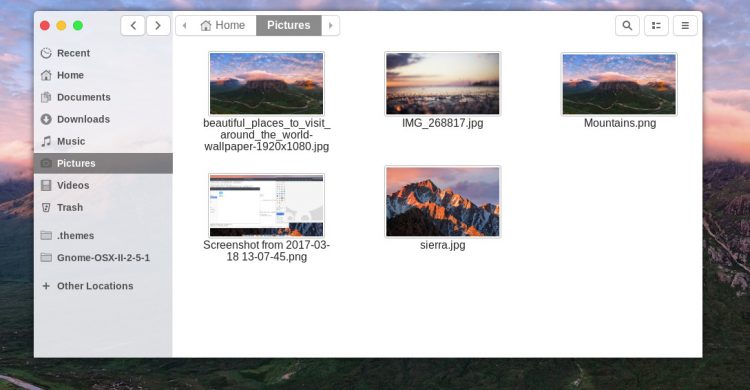Select the Pictures path bar segment
Image resolution: width=750 pixels, height=390 pixels.
pyautogui.click(x=288, y=25)
